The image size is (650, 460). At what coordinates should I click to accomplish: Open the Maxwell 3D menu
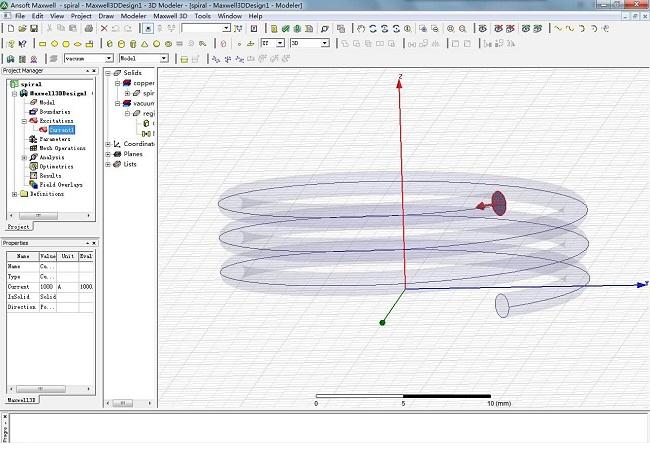pos(170,16)
